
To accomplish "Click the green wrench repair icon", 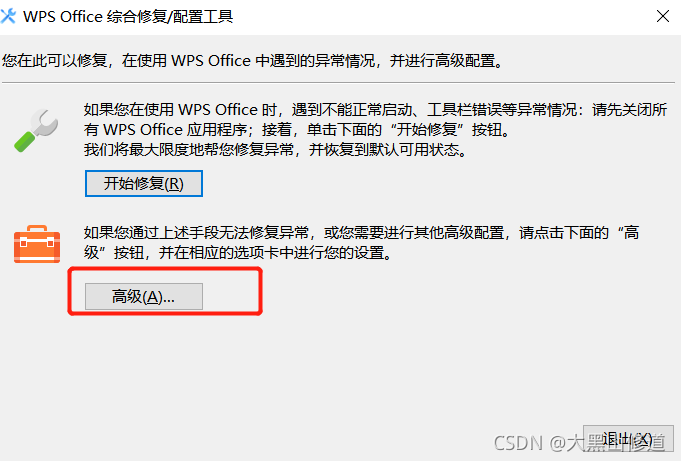I will tap(36, 130).
